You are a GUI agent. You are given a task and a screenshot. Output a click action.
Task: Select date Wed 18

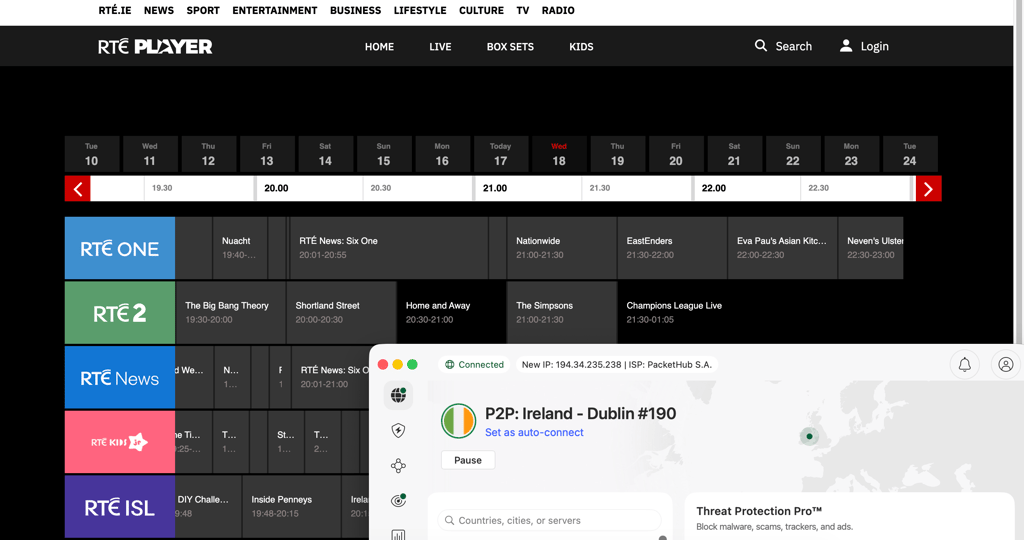559,154
